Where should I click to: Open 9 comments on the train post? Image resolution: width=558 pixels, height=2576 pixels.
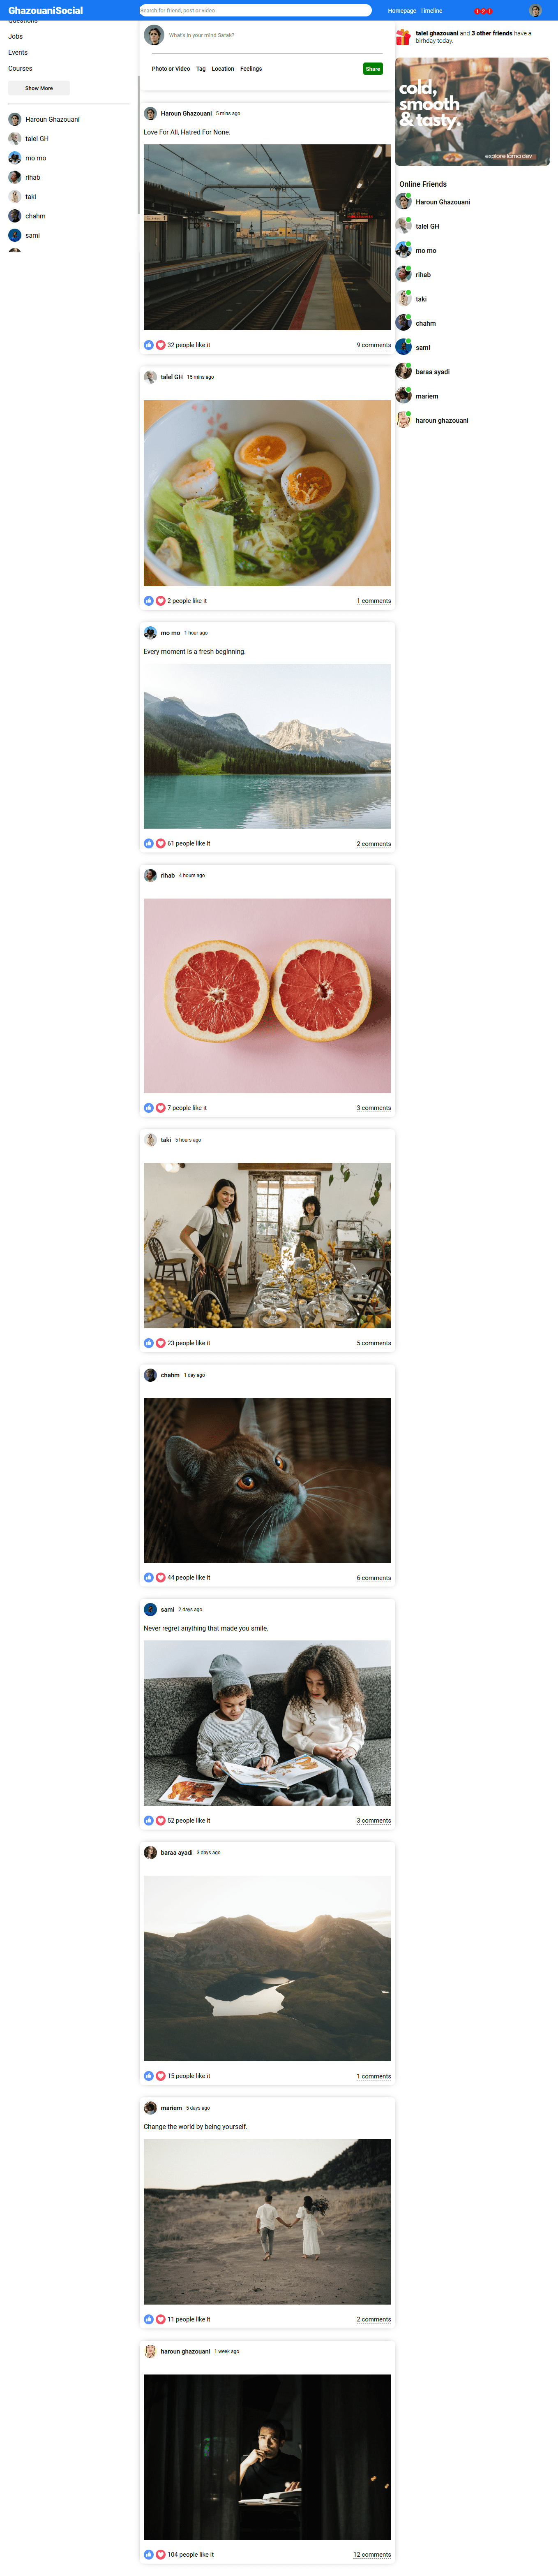tap(374, 345)
